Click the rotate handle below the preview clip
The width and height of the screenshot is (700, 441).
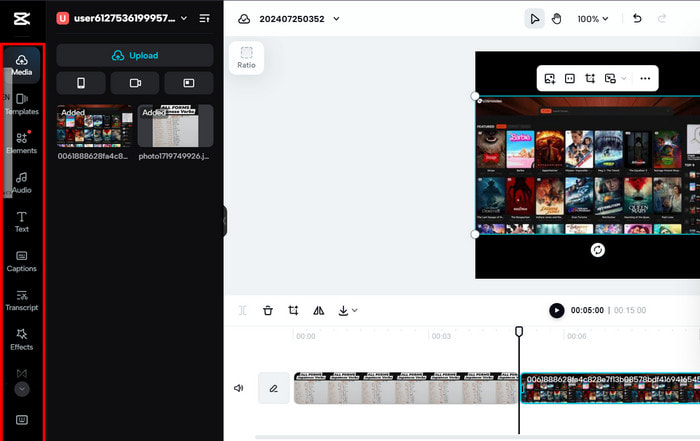597,250
